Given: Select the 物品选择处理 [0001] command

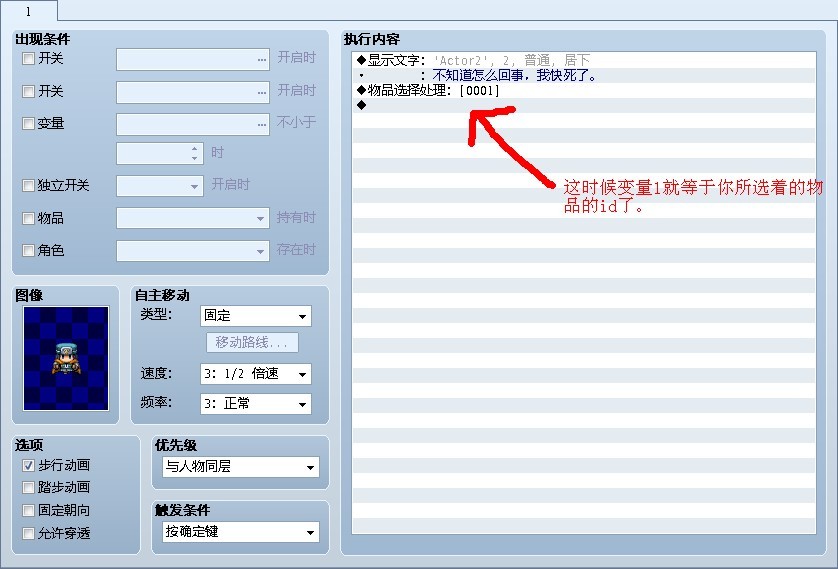Looking at the screenshot, I should (584, 90).
